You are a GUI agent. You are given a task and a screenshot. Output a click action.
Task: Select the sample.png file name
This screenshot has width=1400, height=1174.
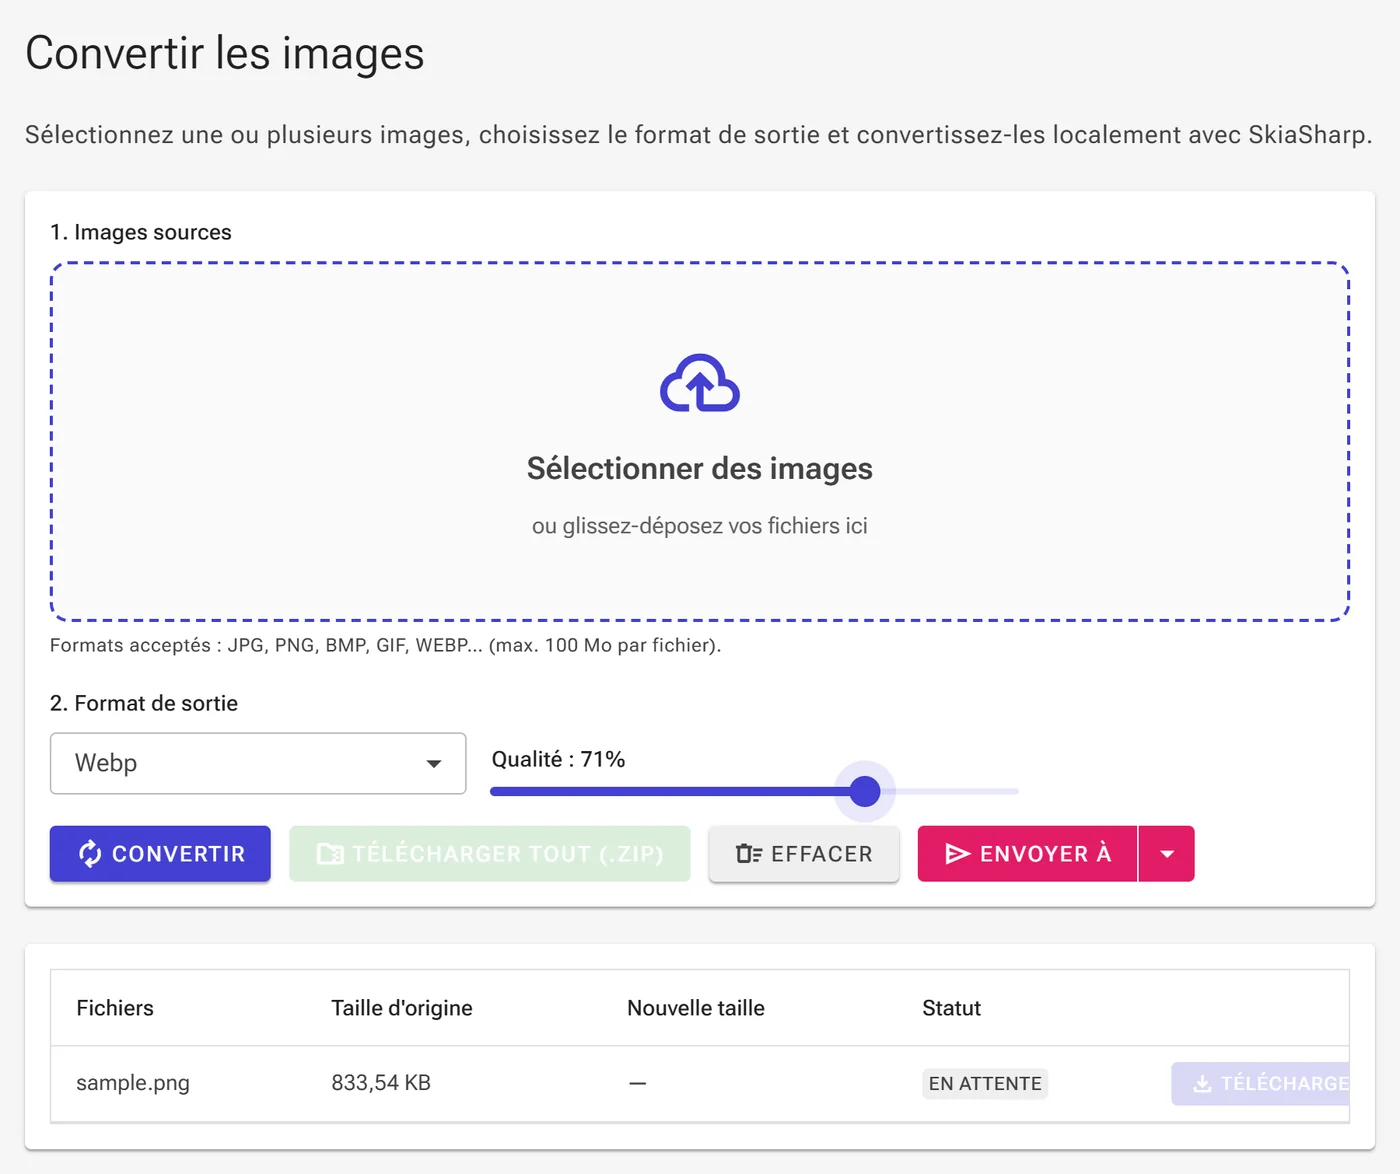click(x=133, y=1083)
